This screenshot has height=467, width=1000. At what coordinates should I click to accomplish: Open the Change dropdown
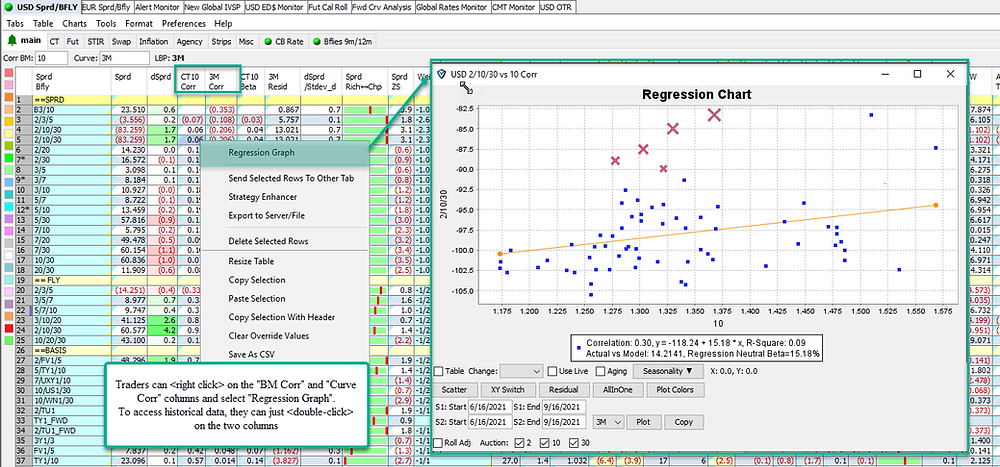click(521, 371)
